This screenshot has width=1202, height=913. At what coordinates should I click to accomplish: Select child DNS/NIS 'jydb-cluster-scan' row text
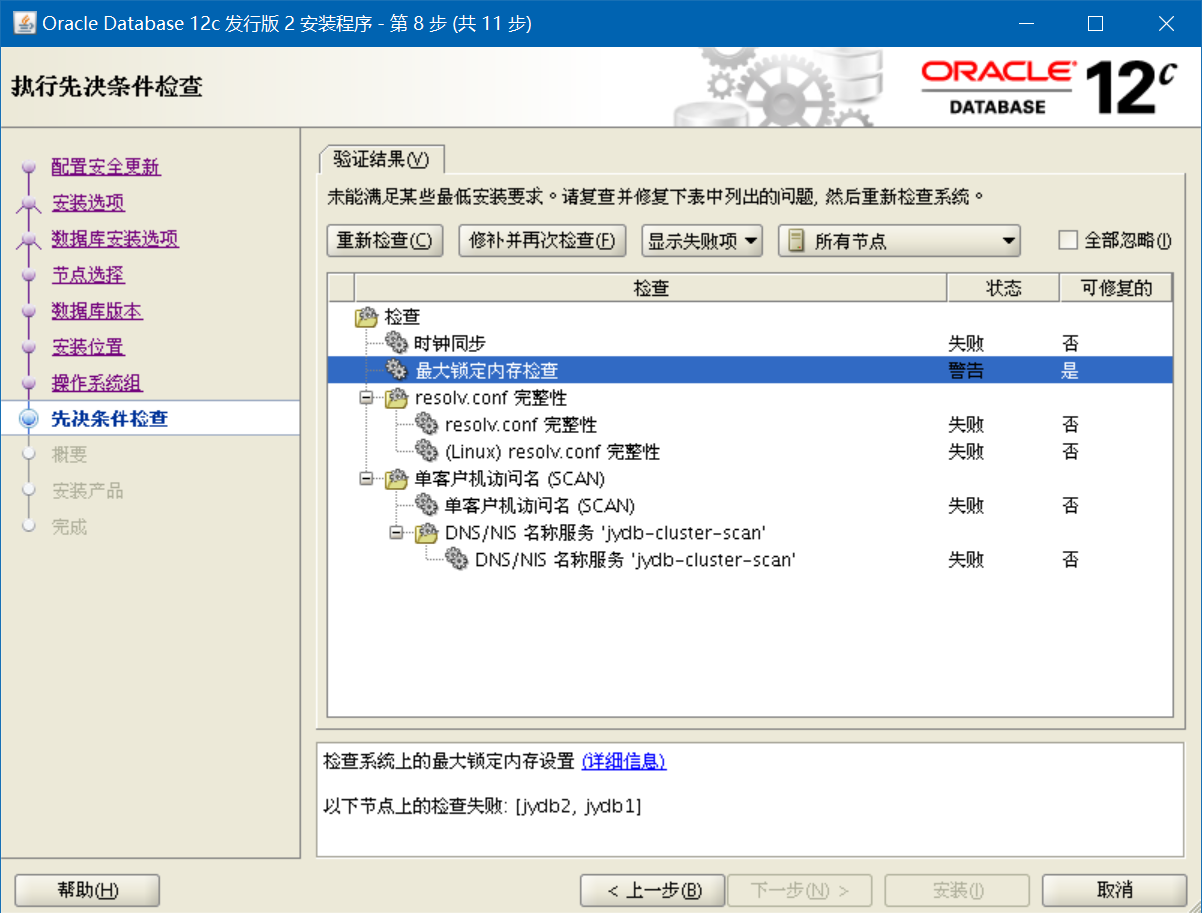(x=635, y=559)
